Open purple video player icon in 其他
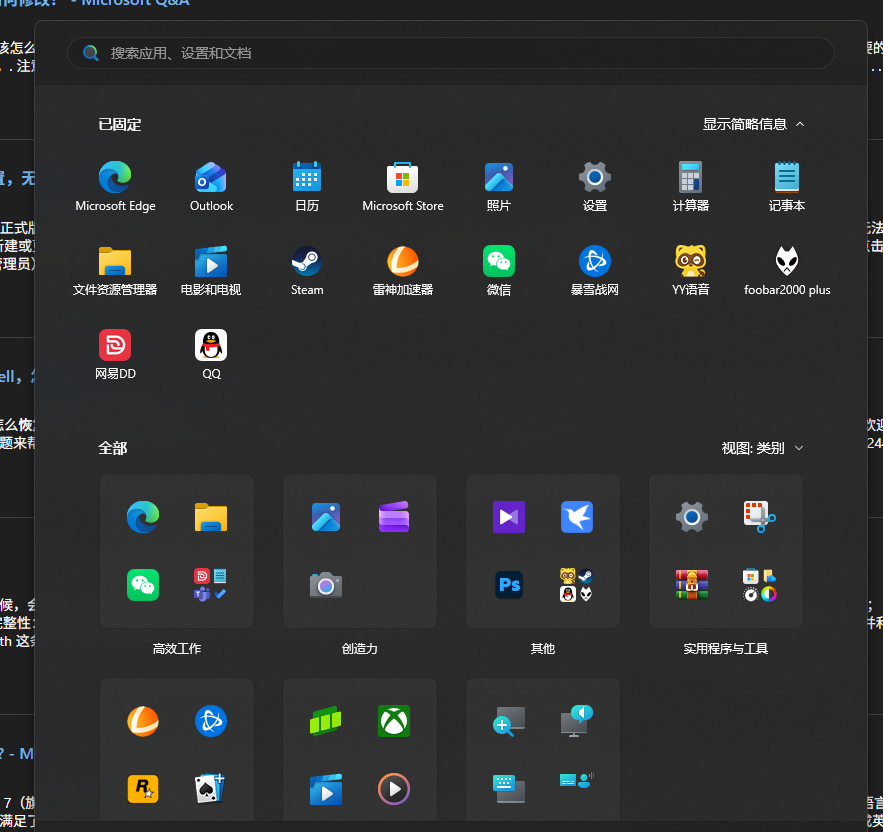 coord(509,517)
